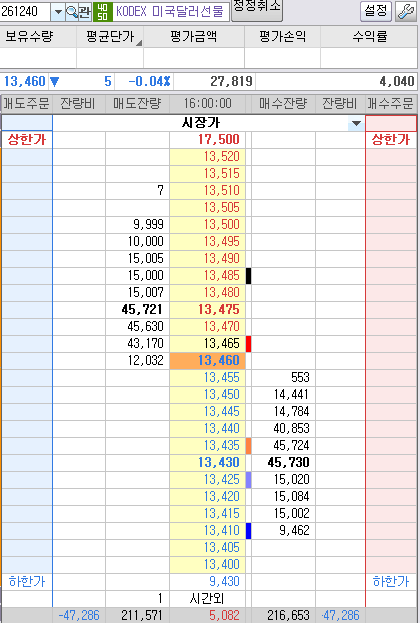
Task: Click the 553 buy quantity cell
Action: point(283,377)
